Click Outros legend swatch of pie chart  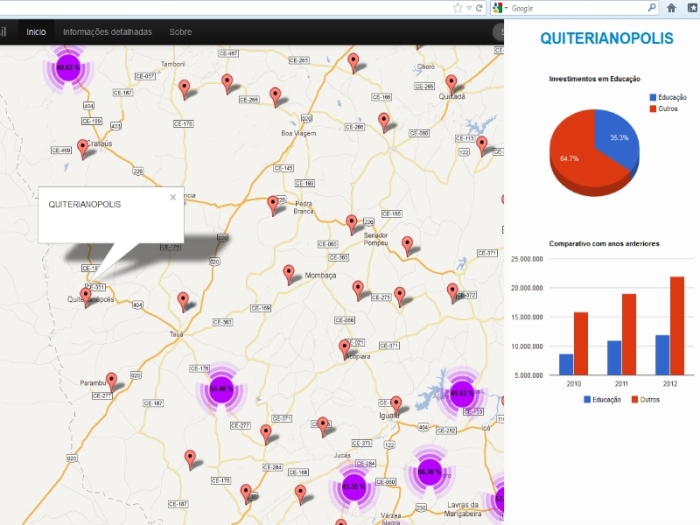coord(653,108)
